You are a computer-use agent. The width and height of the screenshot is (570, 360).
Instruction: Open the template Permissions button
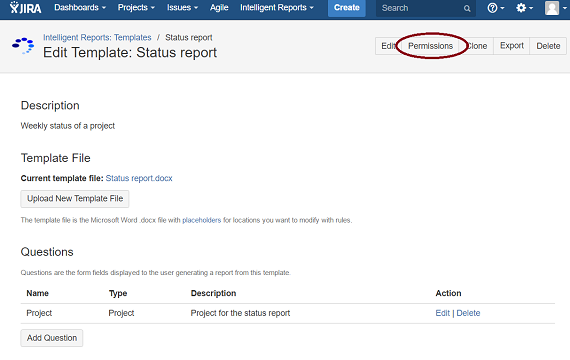tap(430, 46)
